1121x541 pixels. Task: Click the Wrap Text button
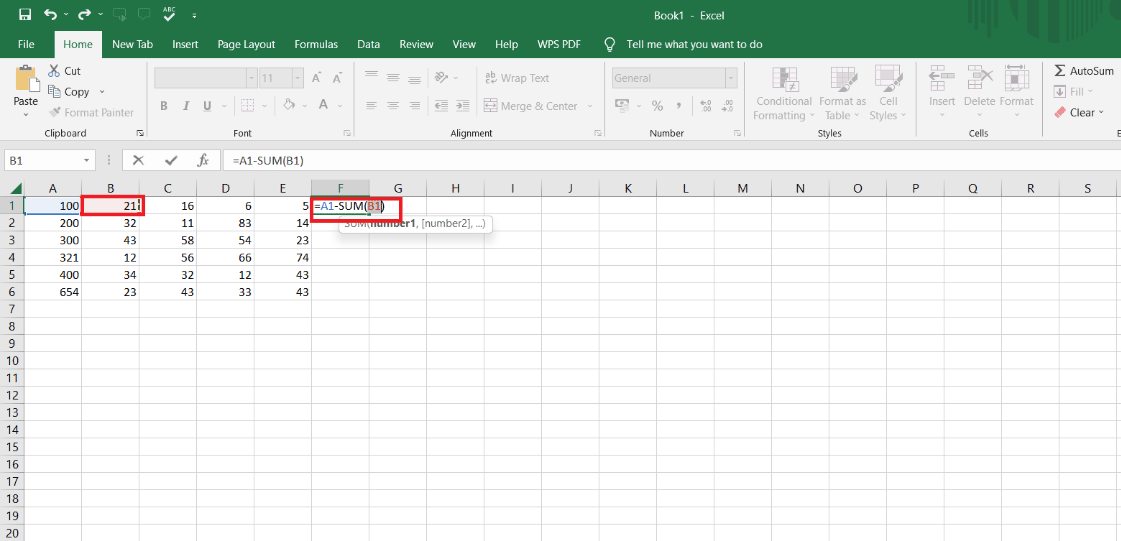point(517,78)
